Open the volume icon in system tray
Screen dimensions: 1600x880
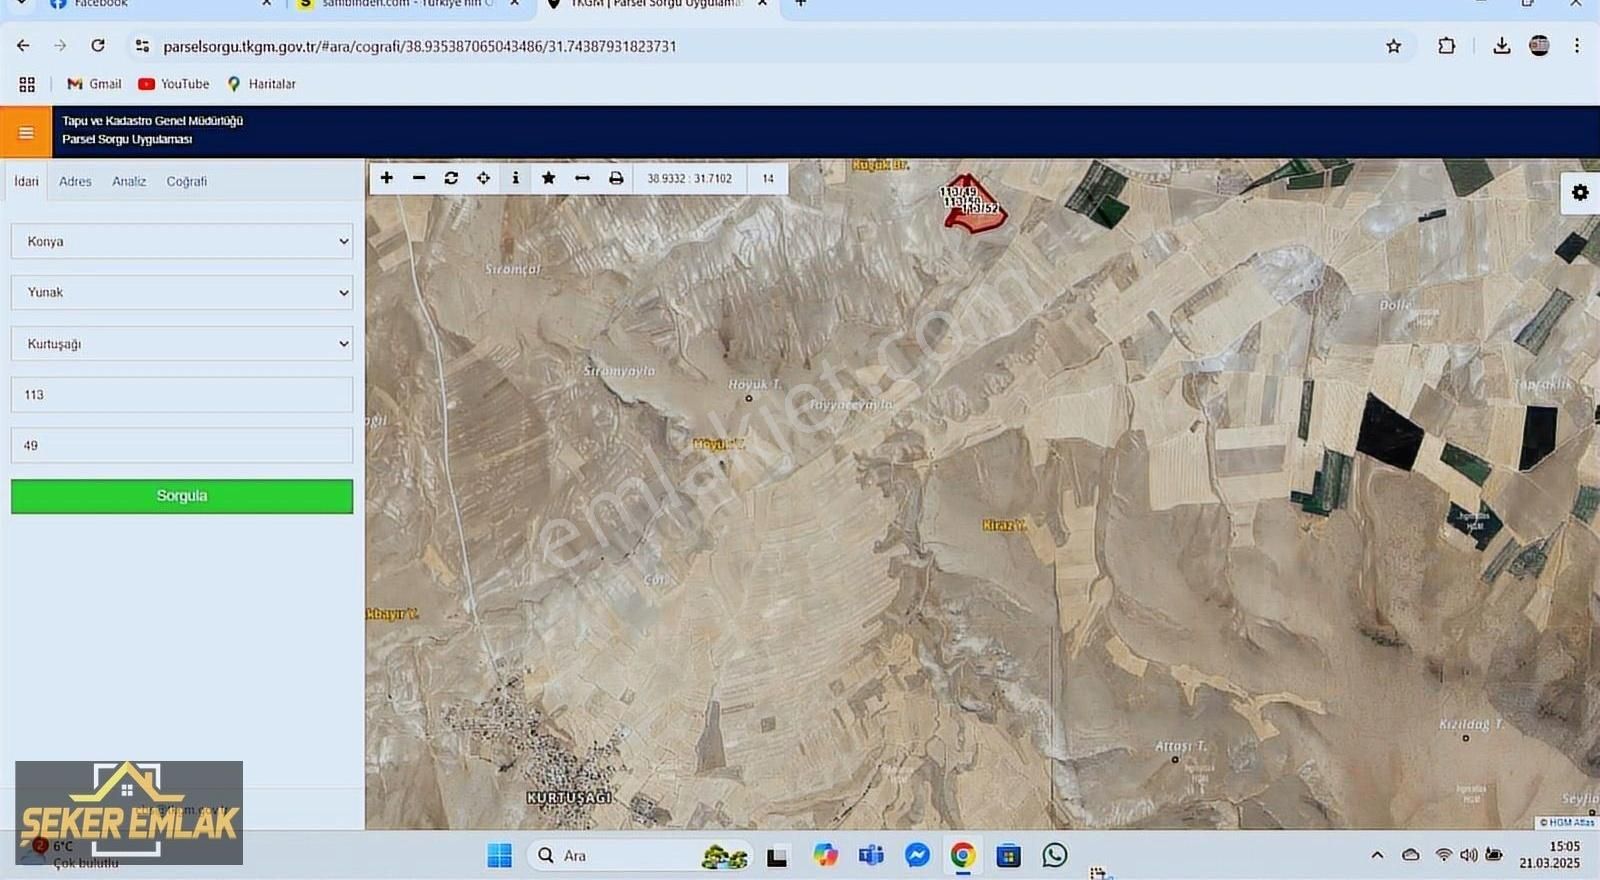[x=1468, y=855]
